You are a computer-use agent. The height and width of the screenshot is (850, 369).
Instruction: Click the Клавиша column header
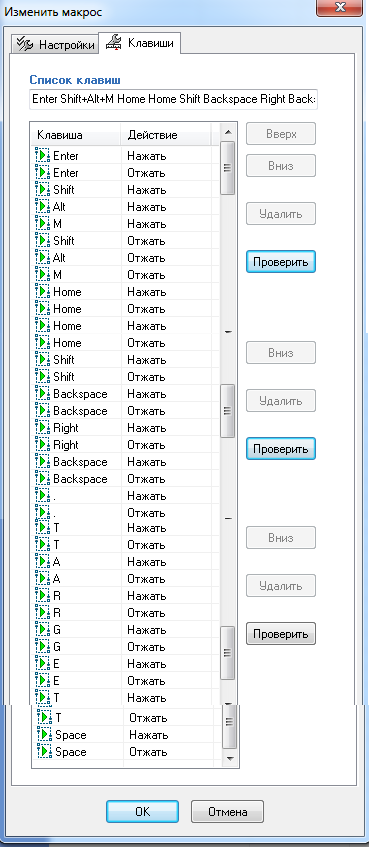(x=76, y=135)
